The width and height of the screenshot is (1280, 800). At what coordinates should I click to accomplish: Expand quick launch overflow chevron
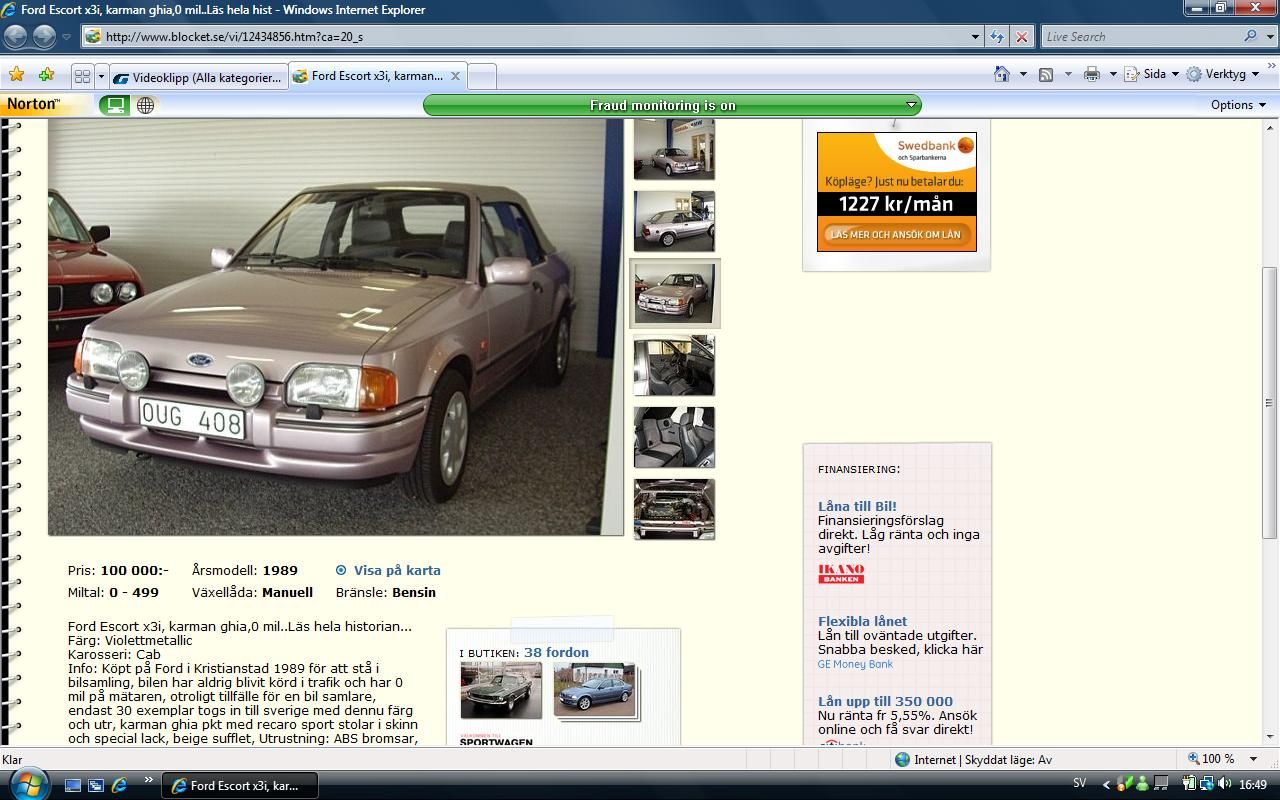[x=149, y=781]
